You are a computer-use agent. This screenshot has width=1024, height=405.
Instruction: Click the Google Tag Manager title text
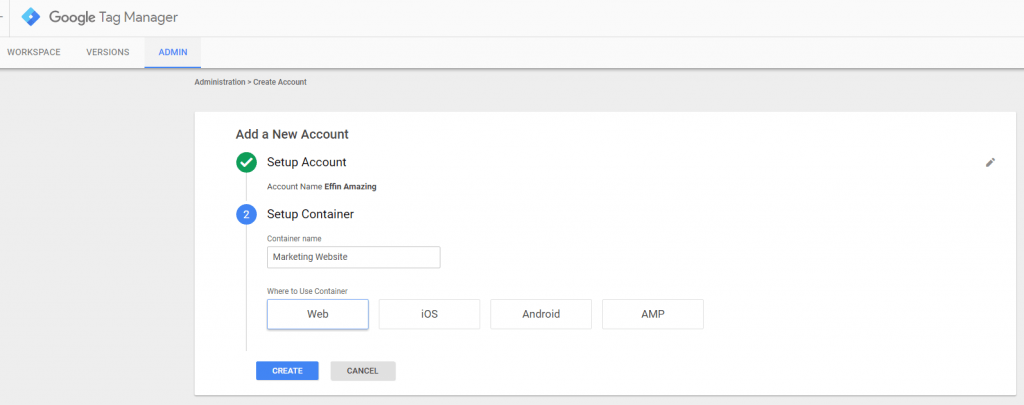click(x=114, y=18)
